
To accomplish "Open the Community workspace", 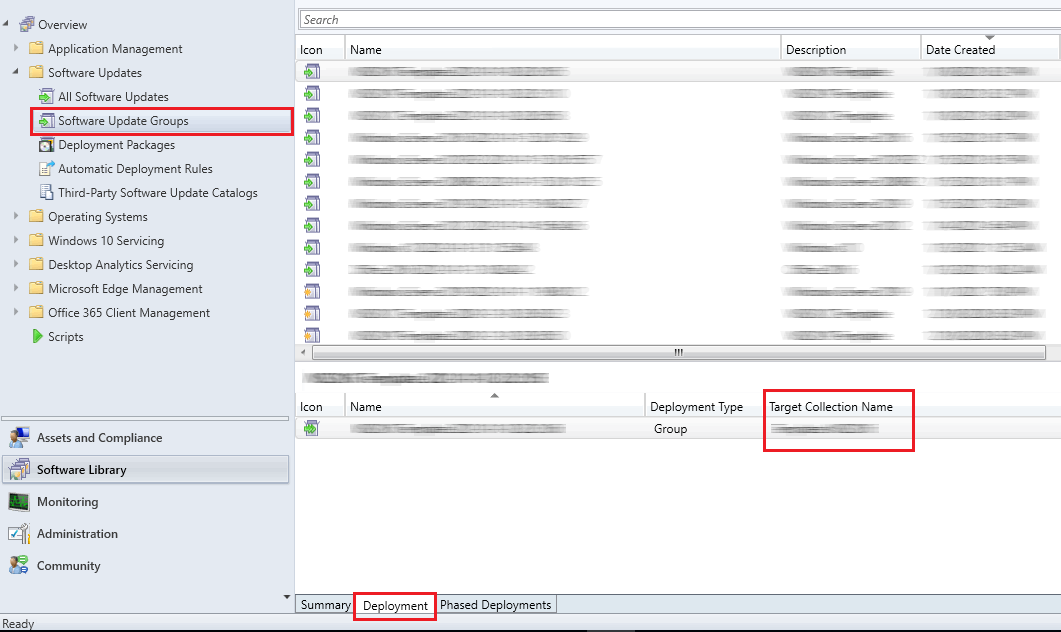I will pos(67,565).
